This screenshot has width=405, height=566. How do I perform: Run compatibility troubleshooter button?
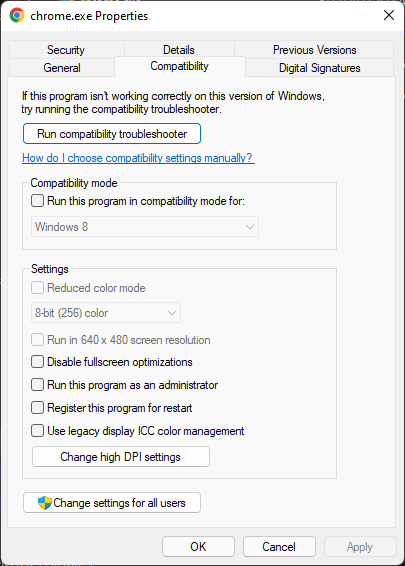(x=112, y=134)
